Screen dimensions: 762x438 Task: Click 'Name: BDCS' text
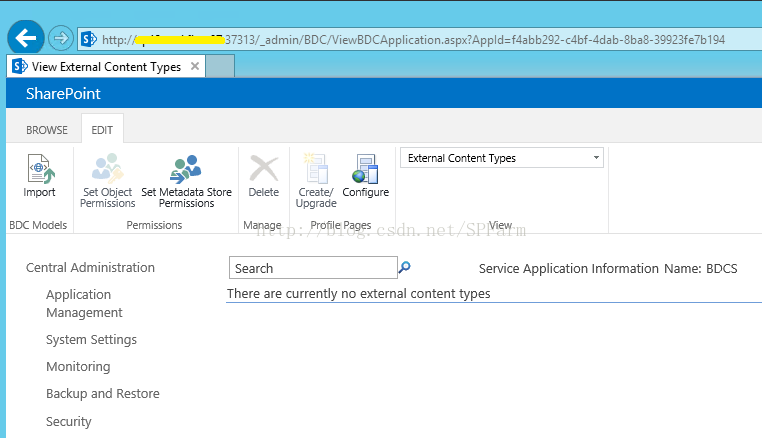point(701,268)
